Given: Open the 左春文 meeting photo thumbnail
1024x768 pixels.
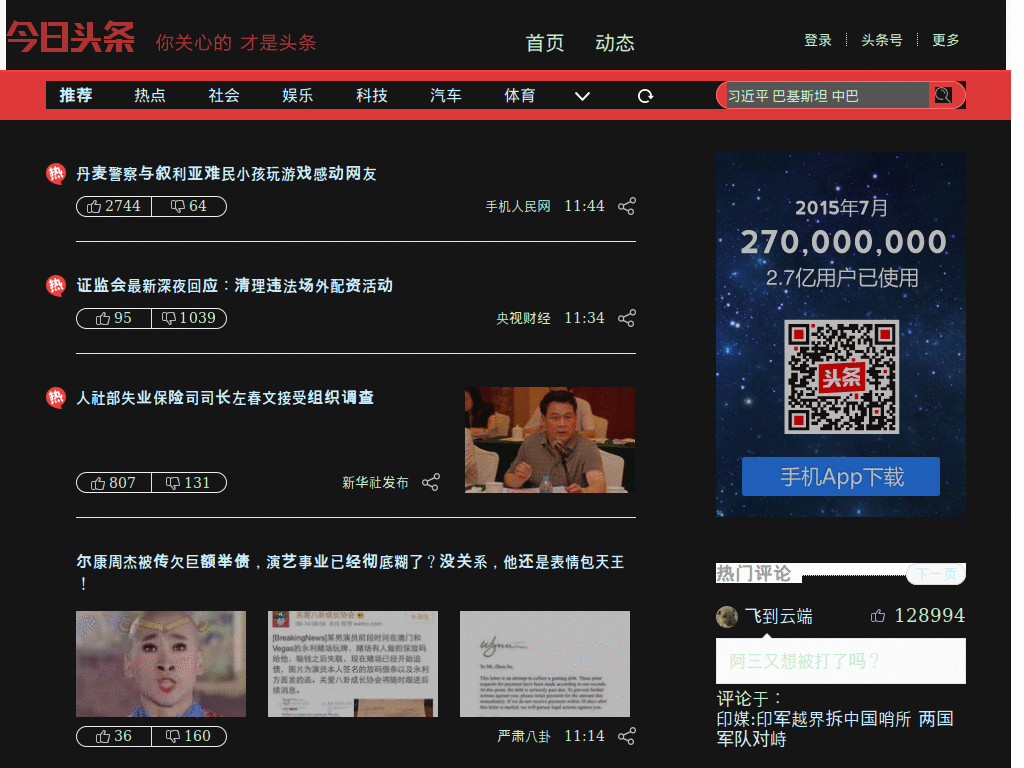Looking at the screenshot, I should (550, 440).
